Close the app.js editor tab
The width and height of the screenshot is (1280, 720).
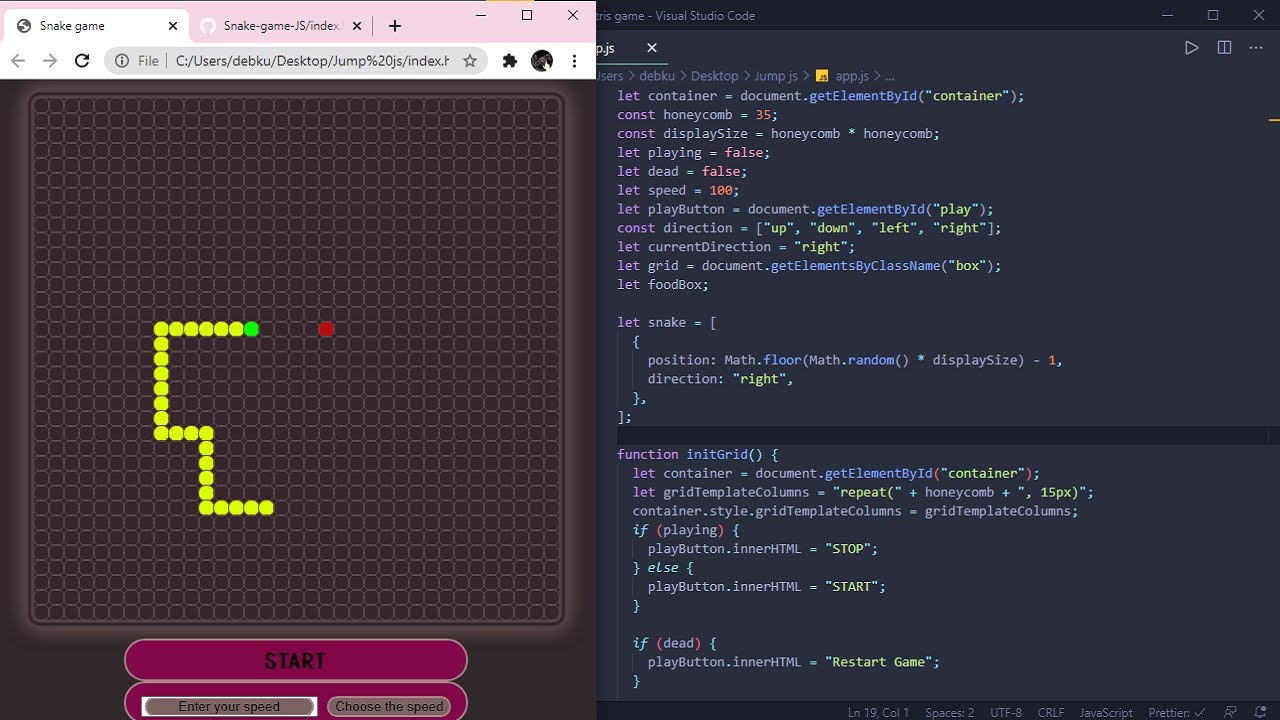click(x=652, y=47)
